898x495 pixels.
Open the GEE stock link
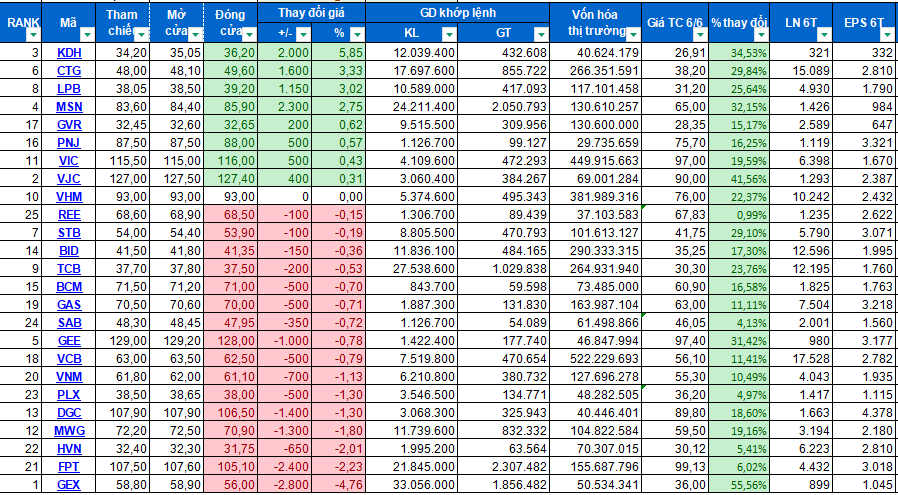[69, 341]
